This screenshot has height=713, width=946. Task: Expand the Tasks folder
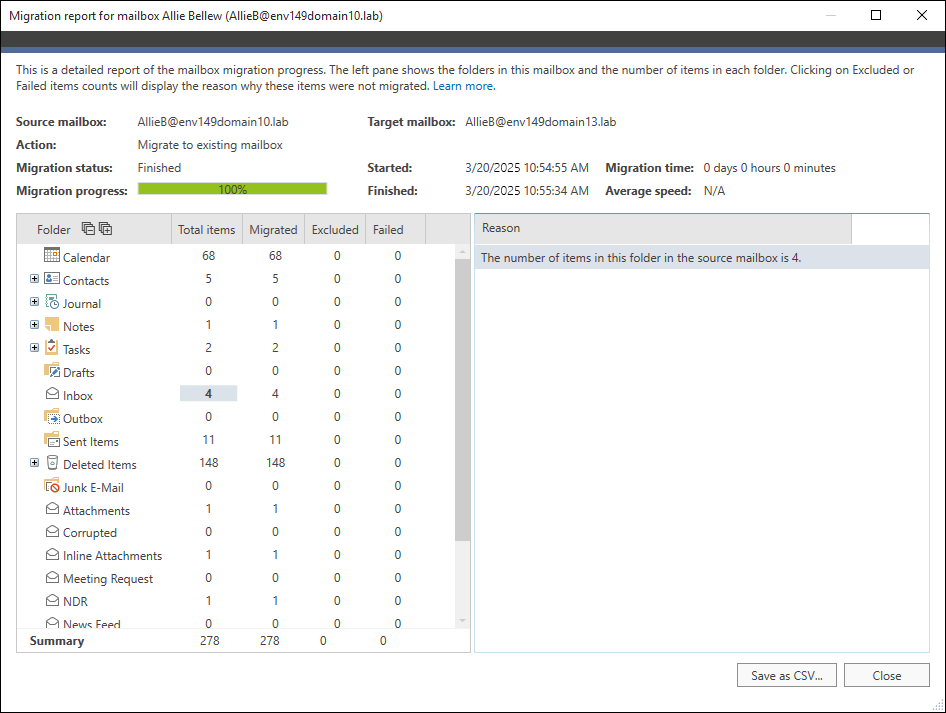[x=34, y=349]
